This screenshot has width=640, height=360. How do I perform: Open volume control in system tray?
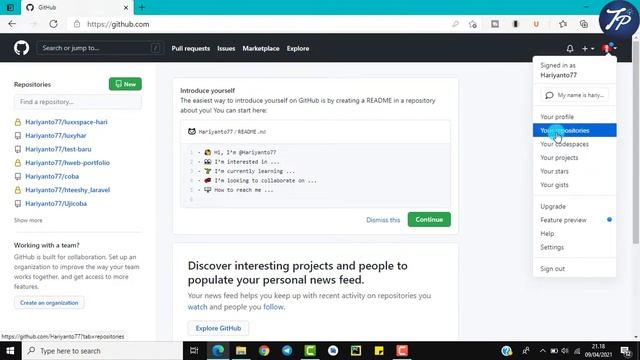coord(565,351)
